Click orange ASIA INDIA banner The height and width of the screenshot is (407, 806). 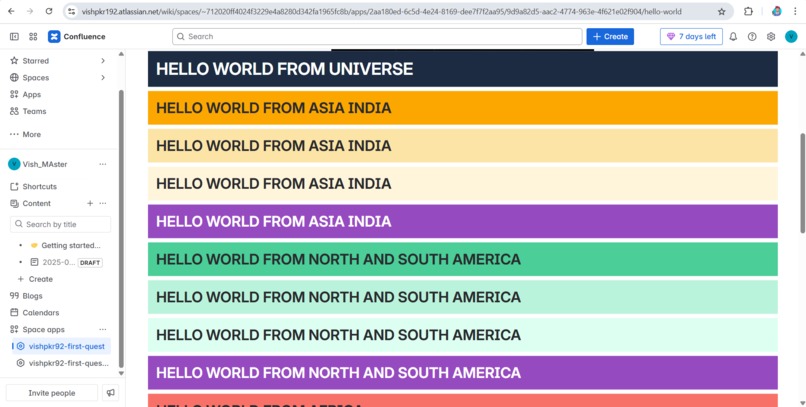pyautogui.click(x=463, y=108)
